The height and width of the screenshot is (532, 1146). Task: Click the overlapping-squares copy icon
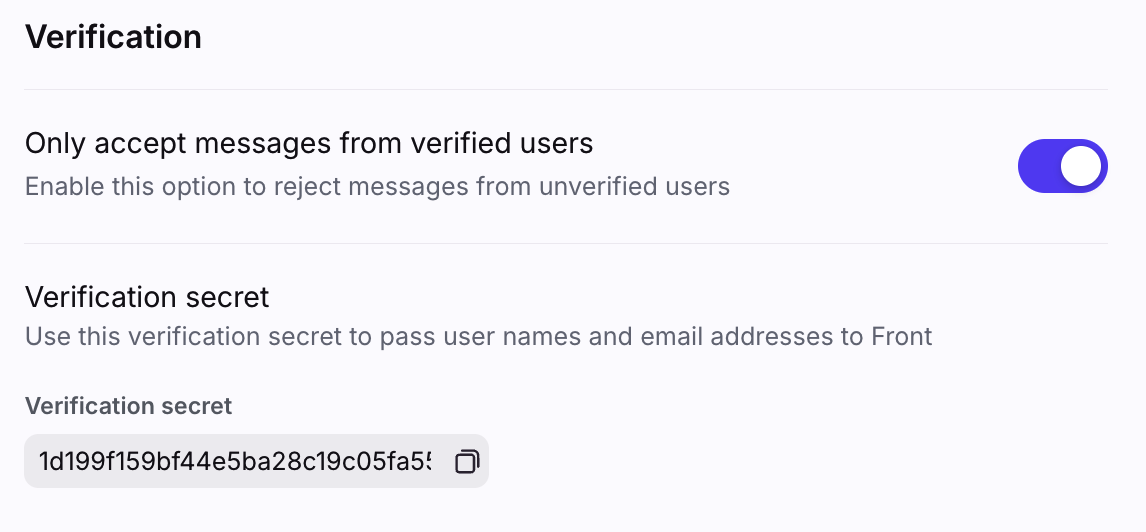[x=466, y=461]
